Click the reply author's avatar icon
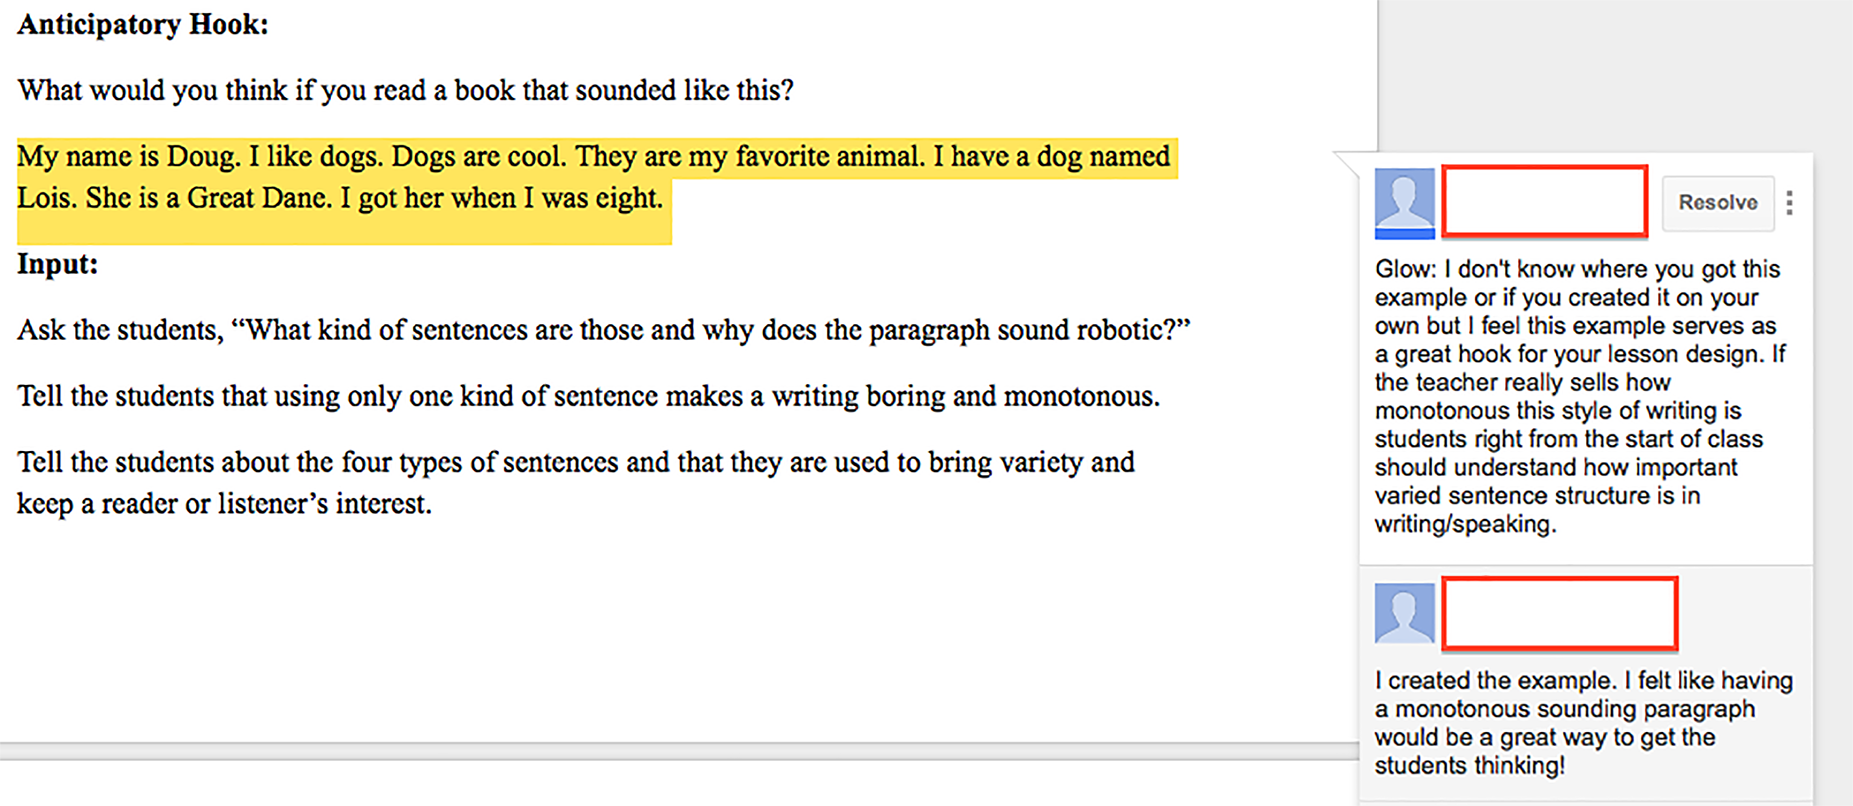1853x806 pixels. pyautogui.click(x=1404, y=613)
